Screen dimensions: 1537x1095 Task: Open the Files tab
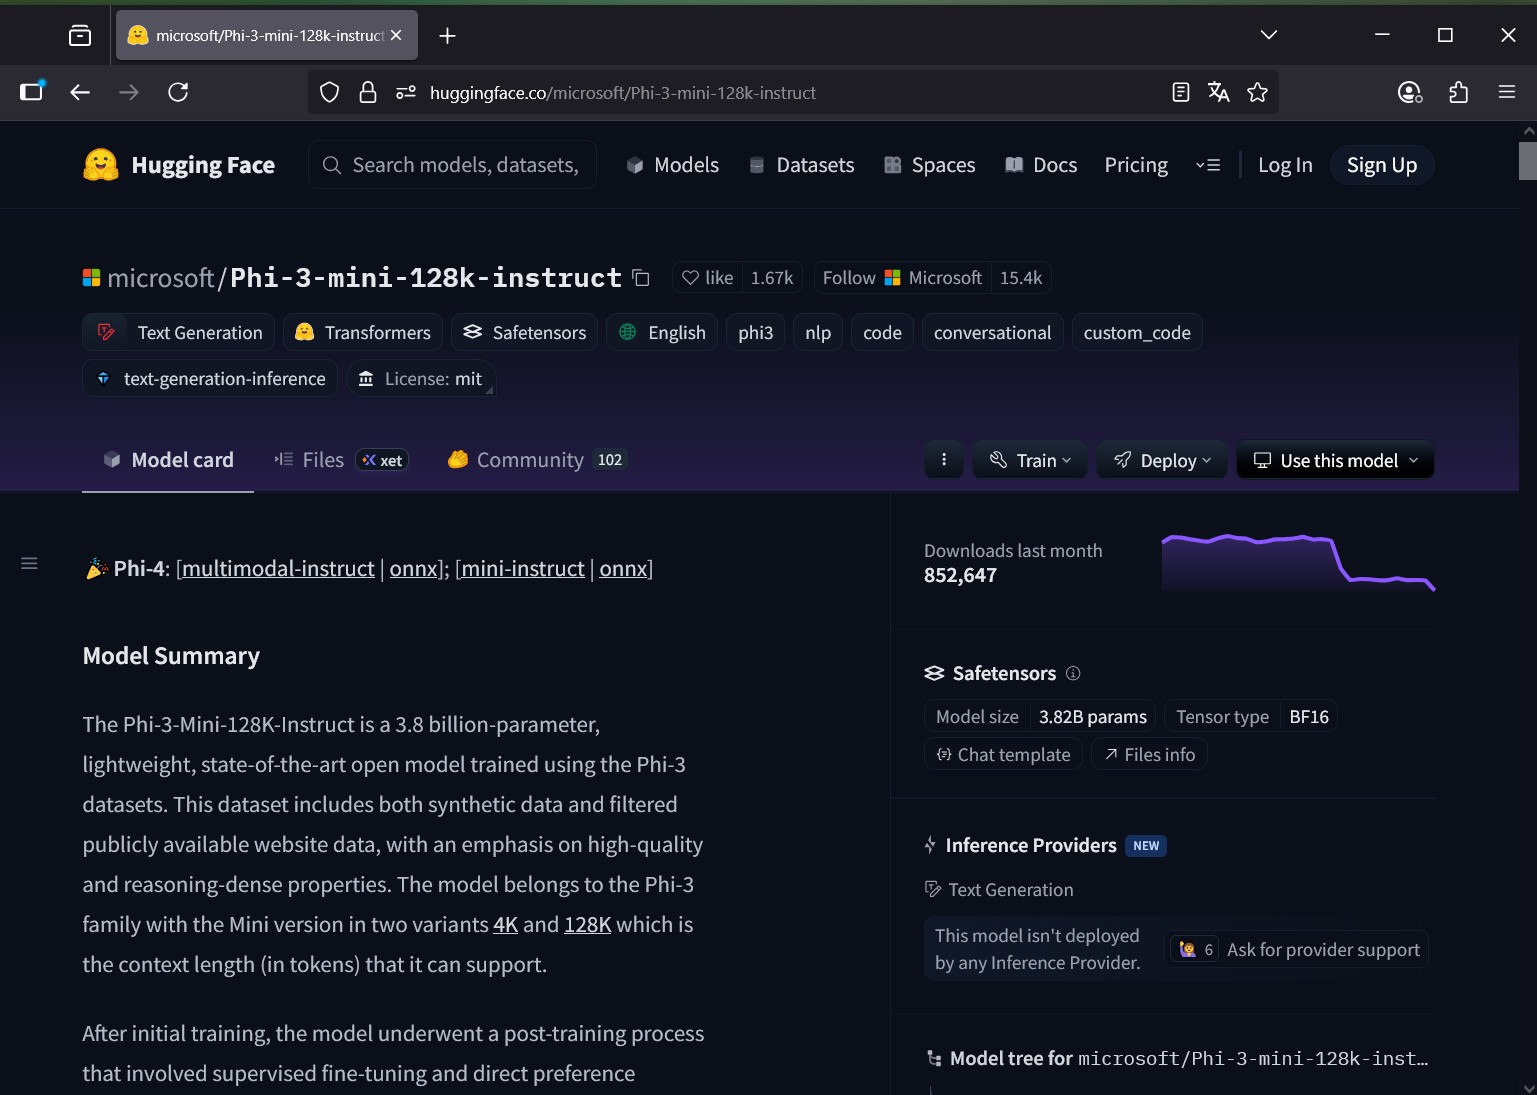pos(341,460)
